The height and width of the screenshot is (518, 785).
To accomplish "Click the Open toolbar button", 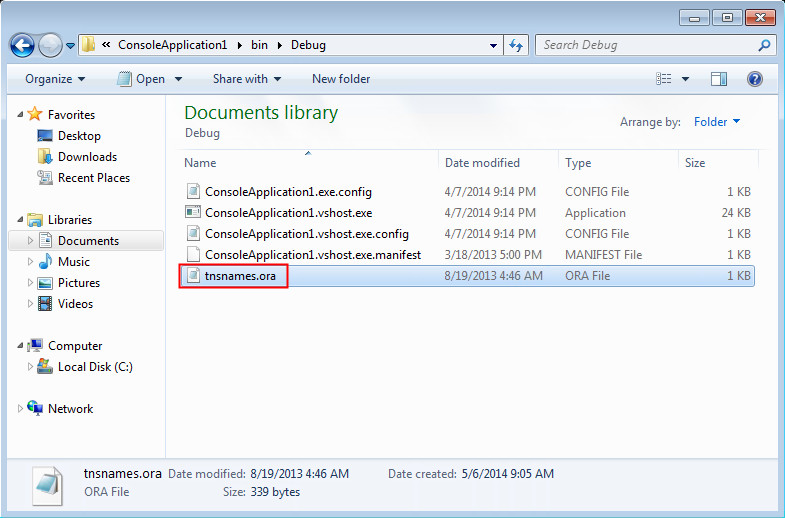I will [141, 79].
